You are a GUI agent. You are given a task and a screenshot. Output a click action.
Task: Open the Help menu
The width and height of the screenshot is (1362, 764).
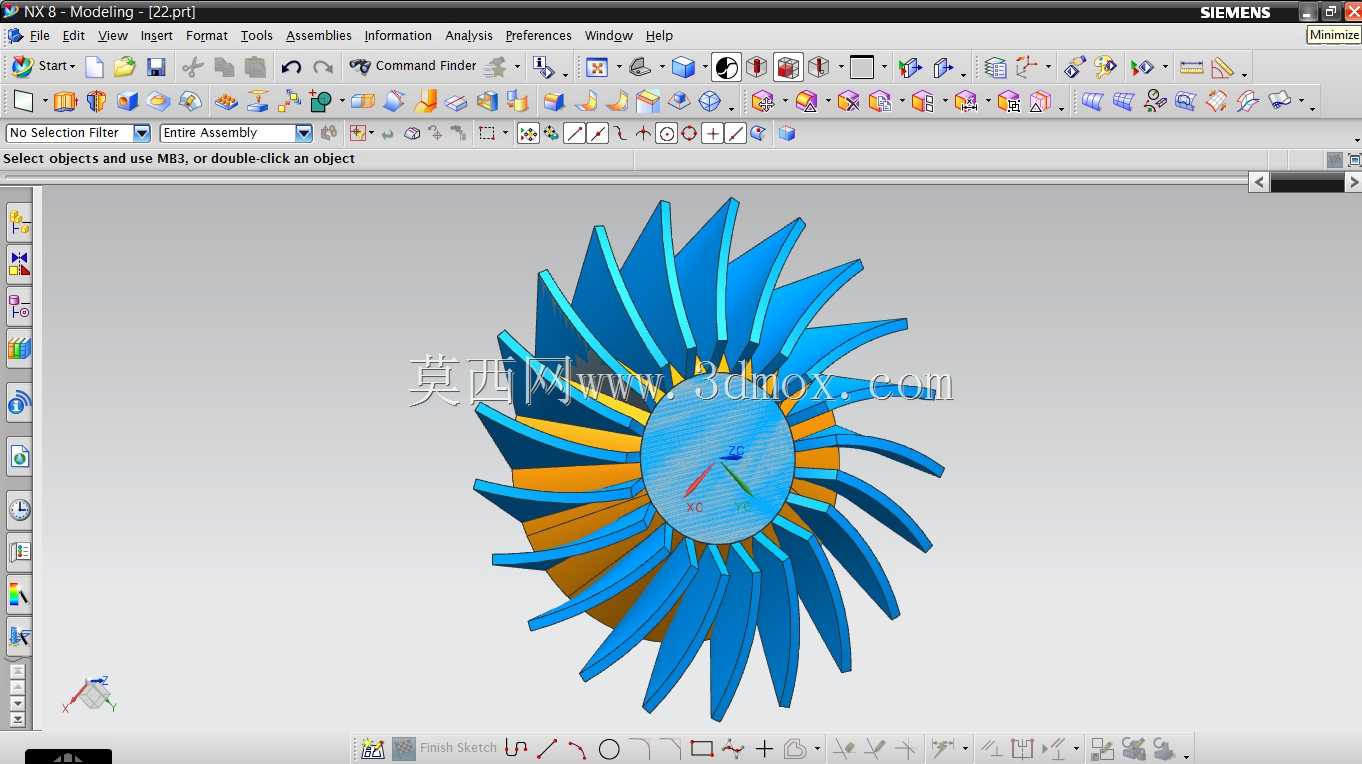(659, 35)
